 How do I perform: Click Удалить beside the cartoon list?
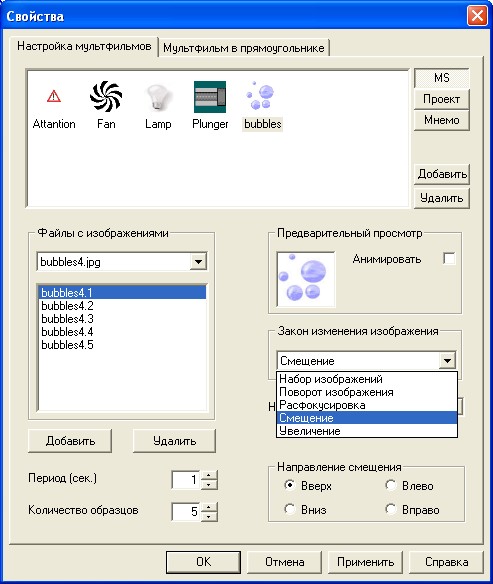click(x=442, y=198)
